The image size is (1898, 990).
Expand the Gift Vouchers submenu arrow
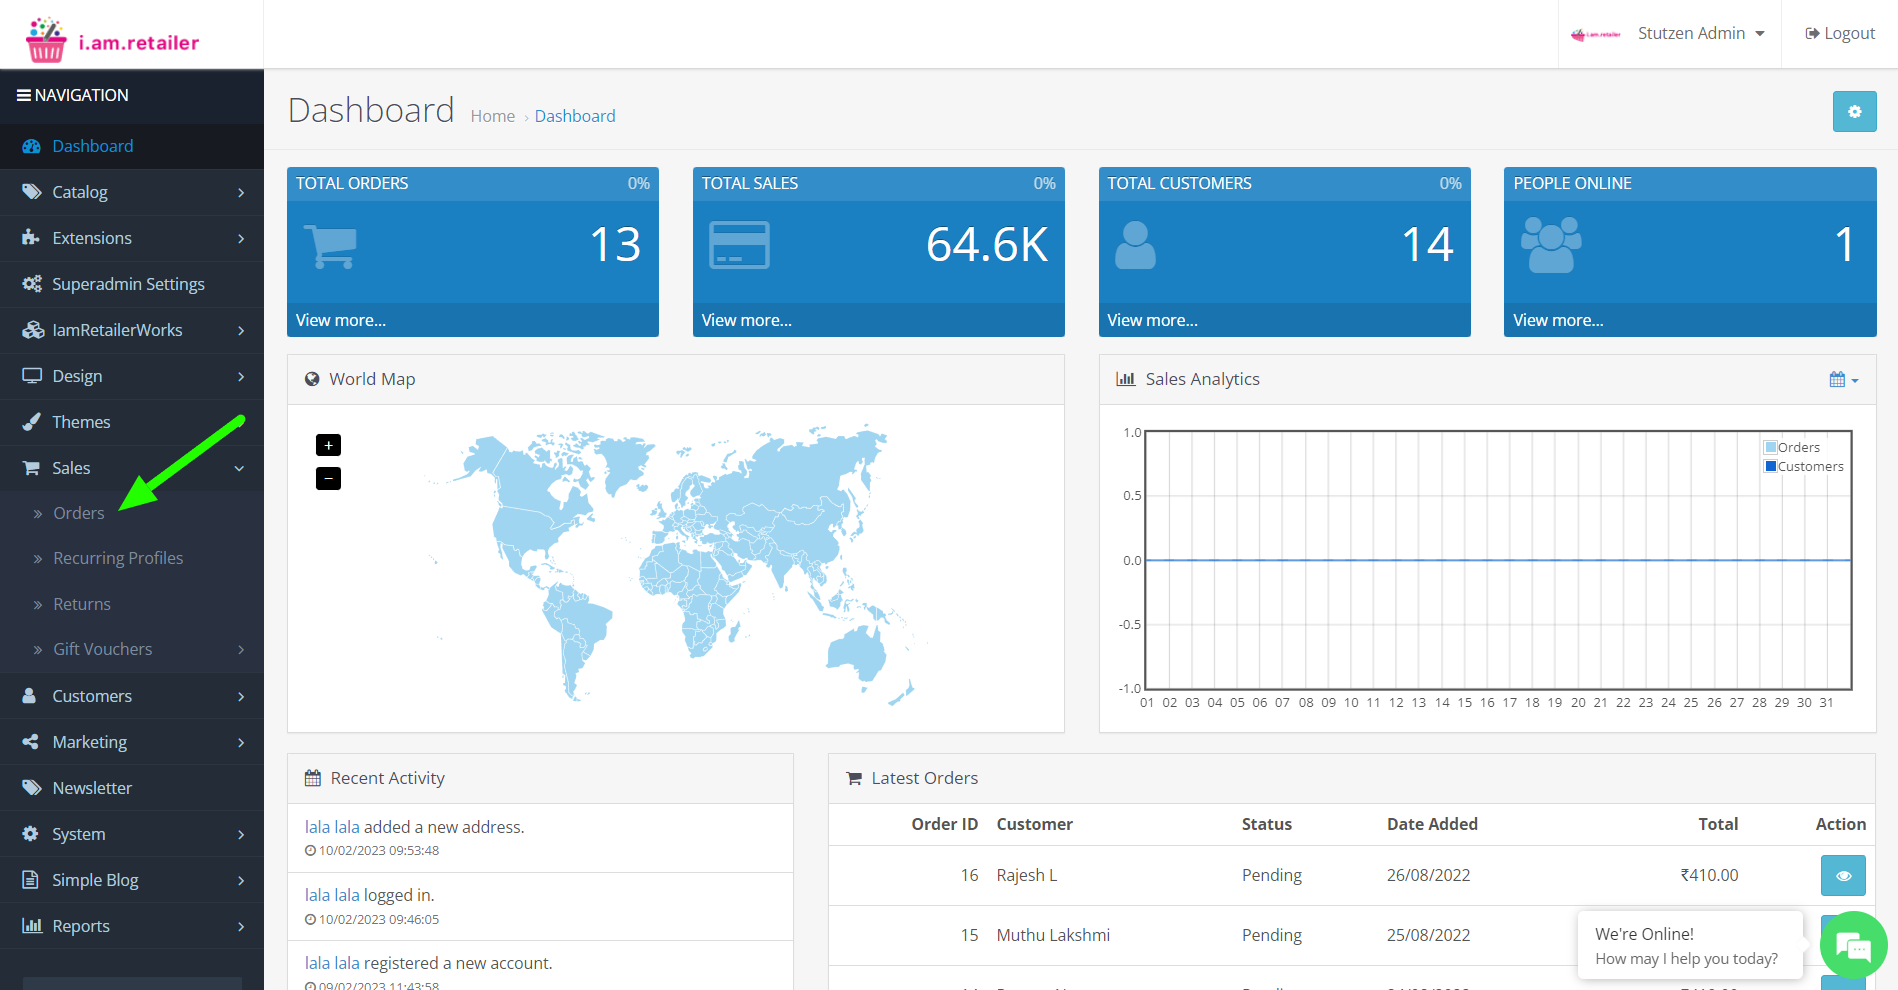coord(241,649)
